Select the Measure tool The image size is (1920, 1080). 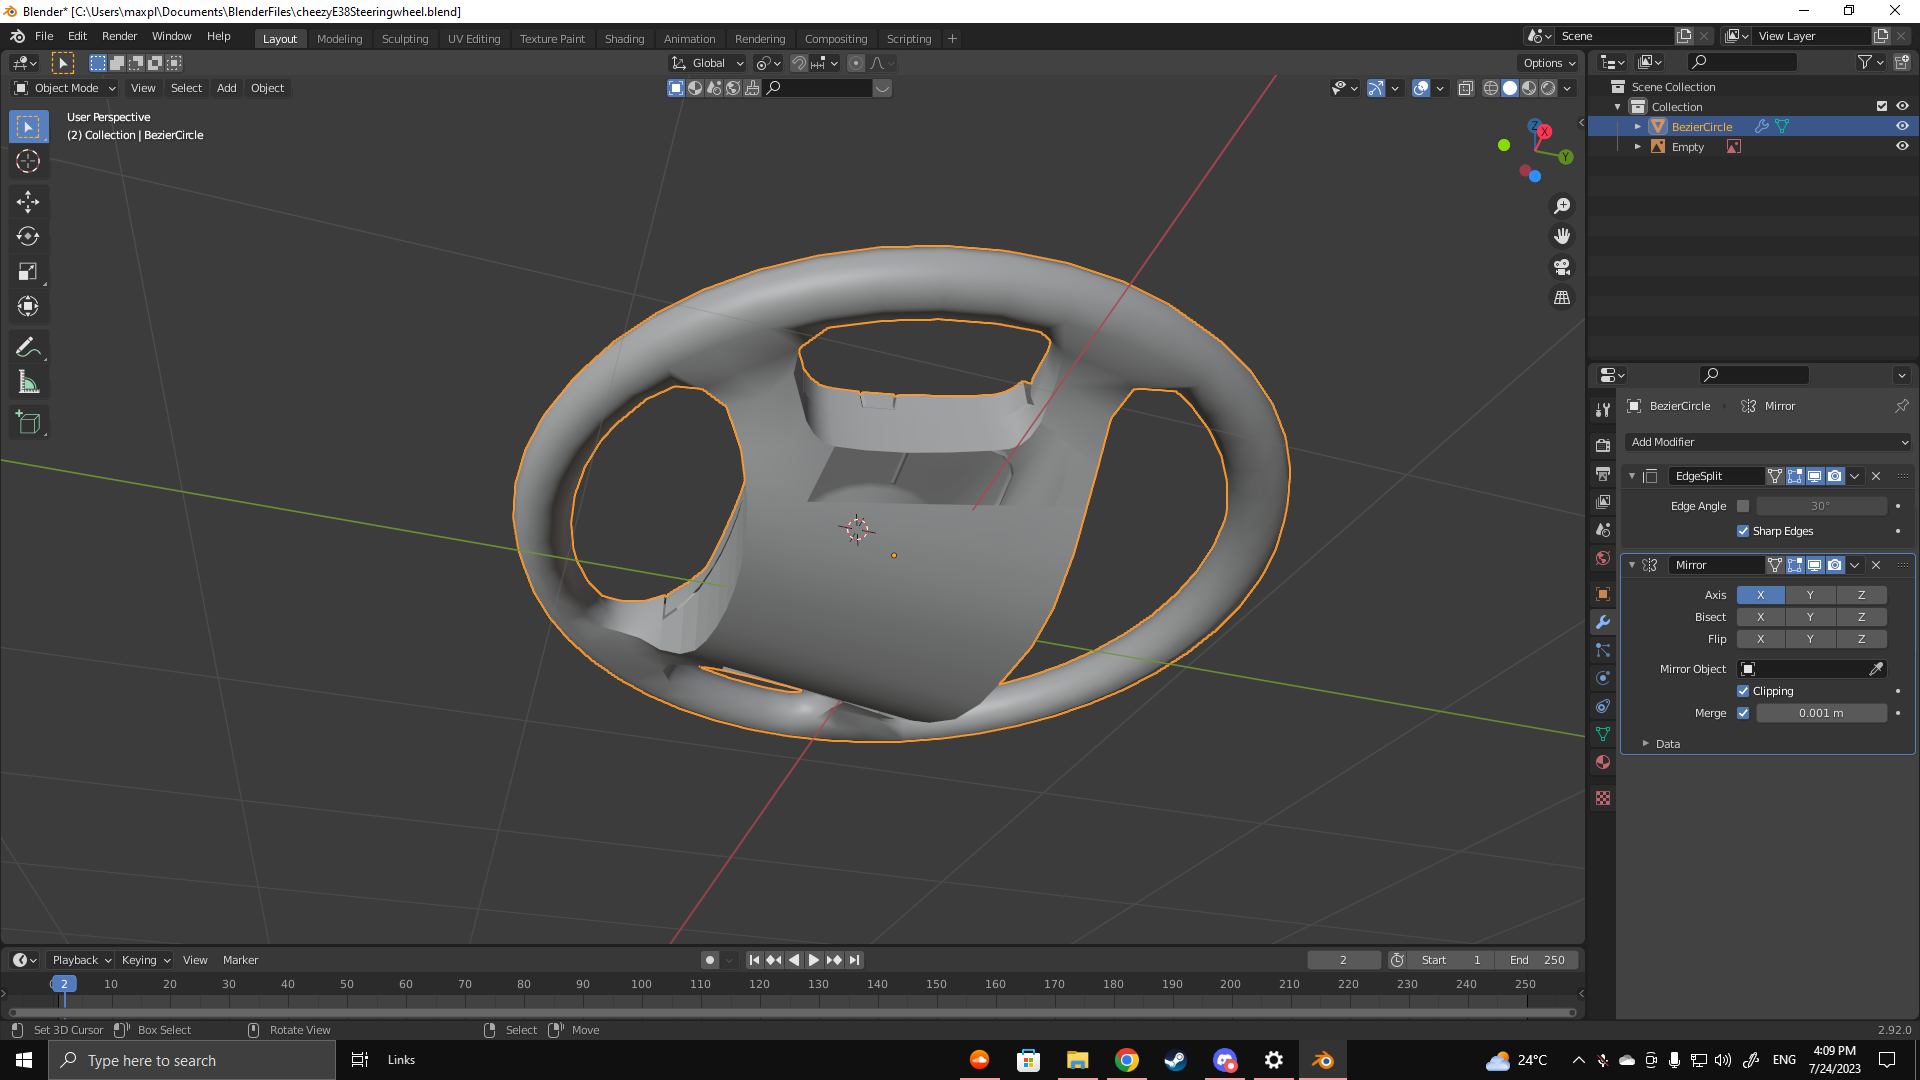coord(28,383)
